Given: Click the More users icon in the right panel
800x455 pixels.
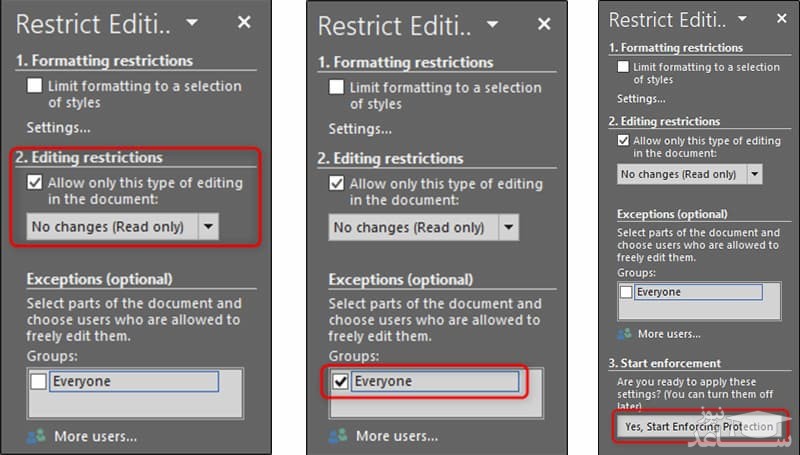Looking at the screenshot, I should 625,334.
